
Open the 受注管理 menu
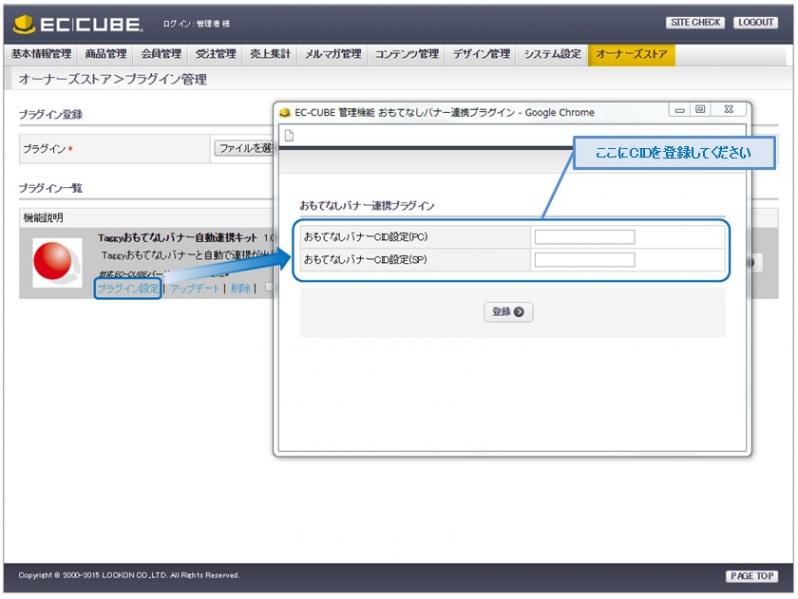click(x=216, y=54)
